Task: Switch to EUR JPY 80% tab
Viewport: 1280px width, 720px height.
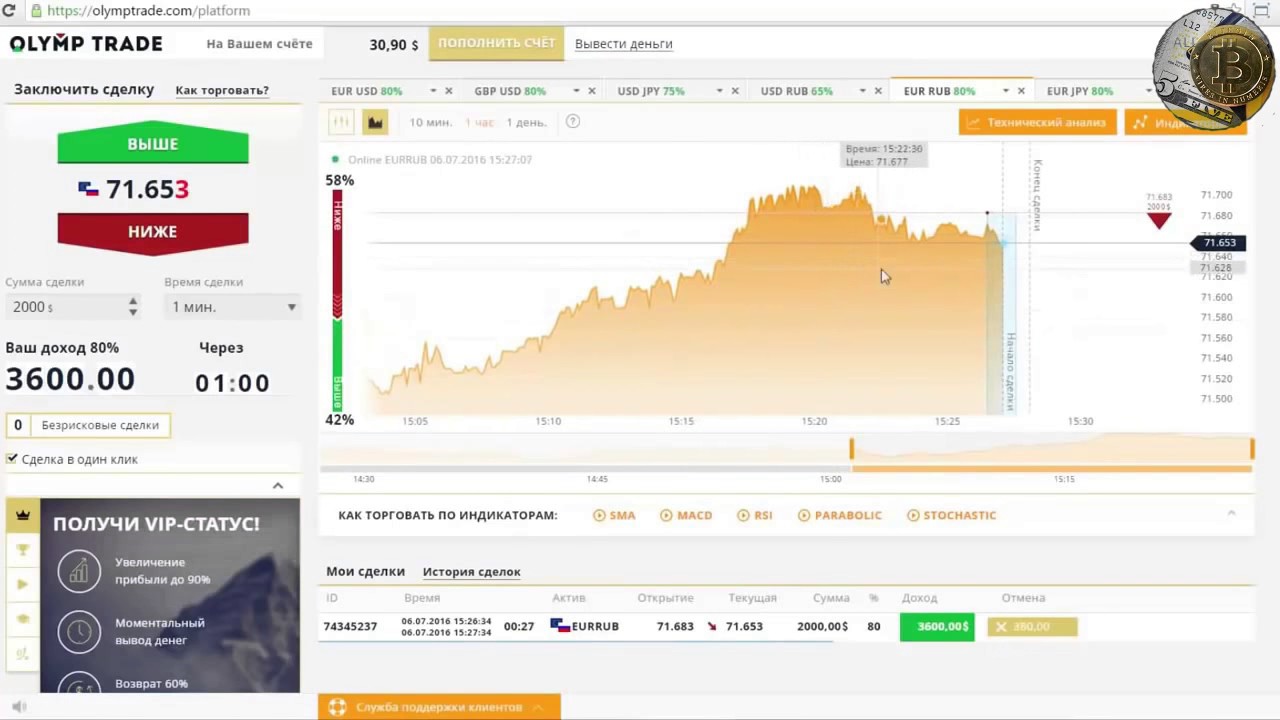Action: tap(1079, 91)
